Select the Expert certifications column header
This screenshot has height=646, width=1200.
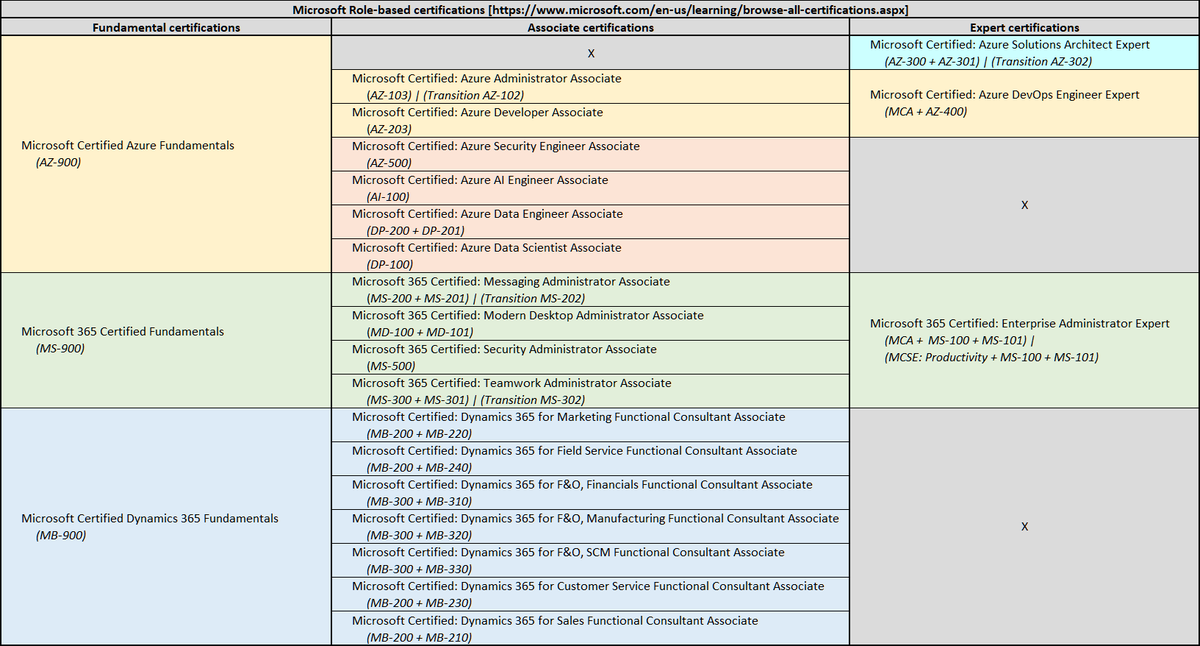tap(1024, 28)
